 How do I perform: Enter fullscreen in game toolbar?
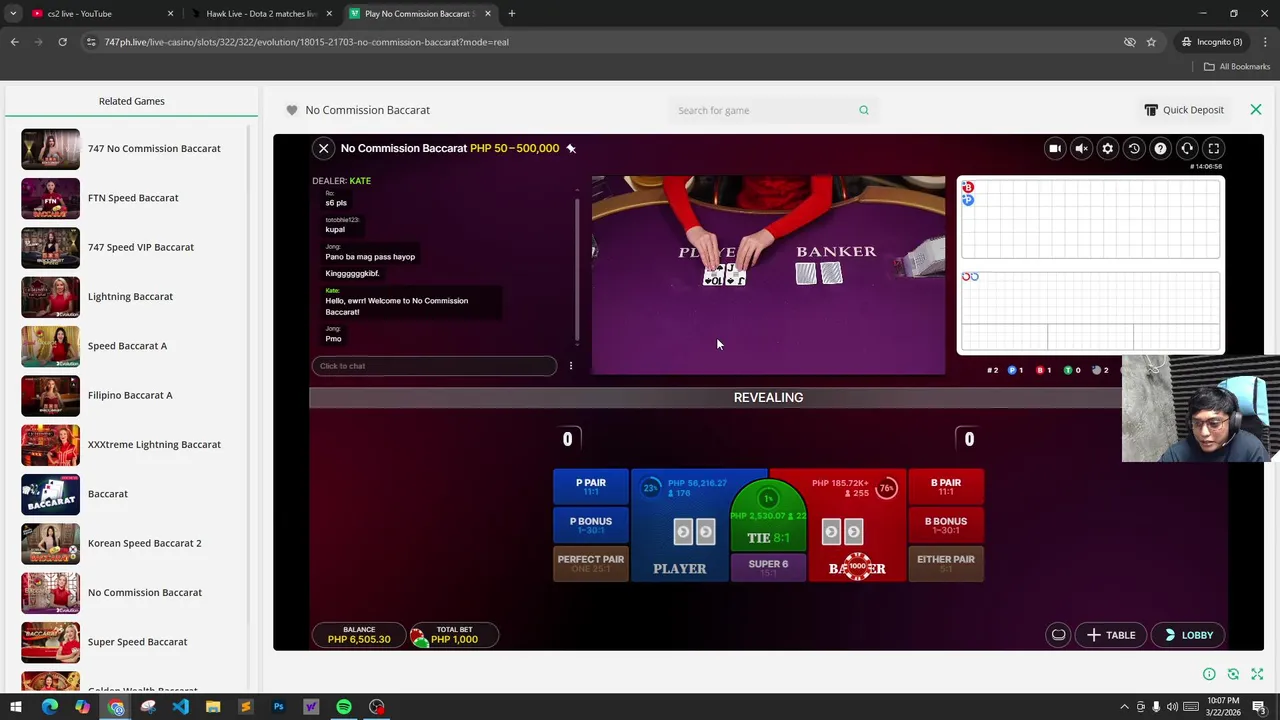pos(1213,148)
